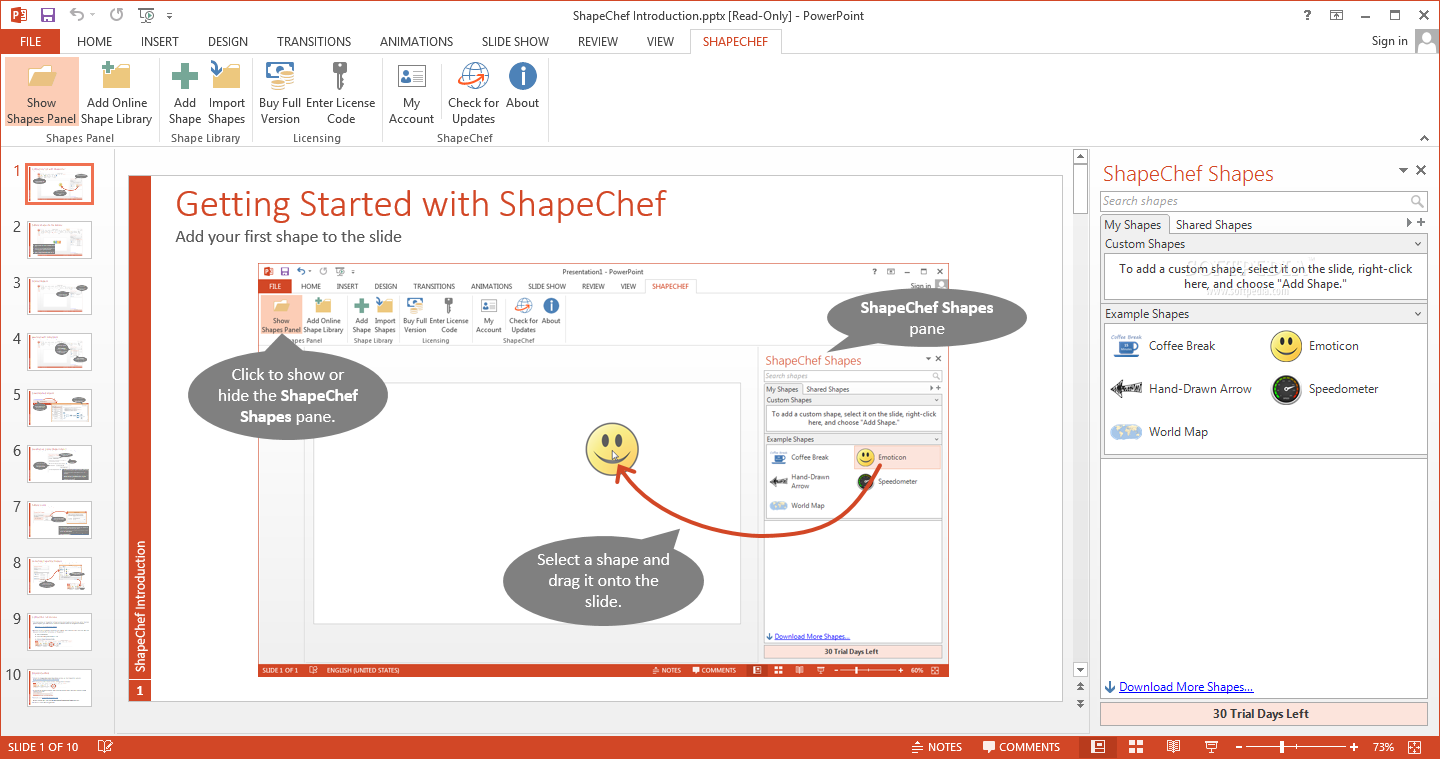Viewport: 1440px width, 759px height.
Task: Click the tab scroll arrow beside Shared Shapes
Action: (x=1410, y=223)
